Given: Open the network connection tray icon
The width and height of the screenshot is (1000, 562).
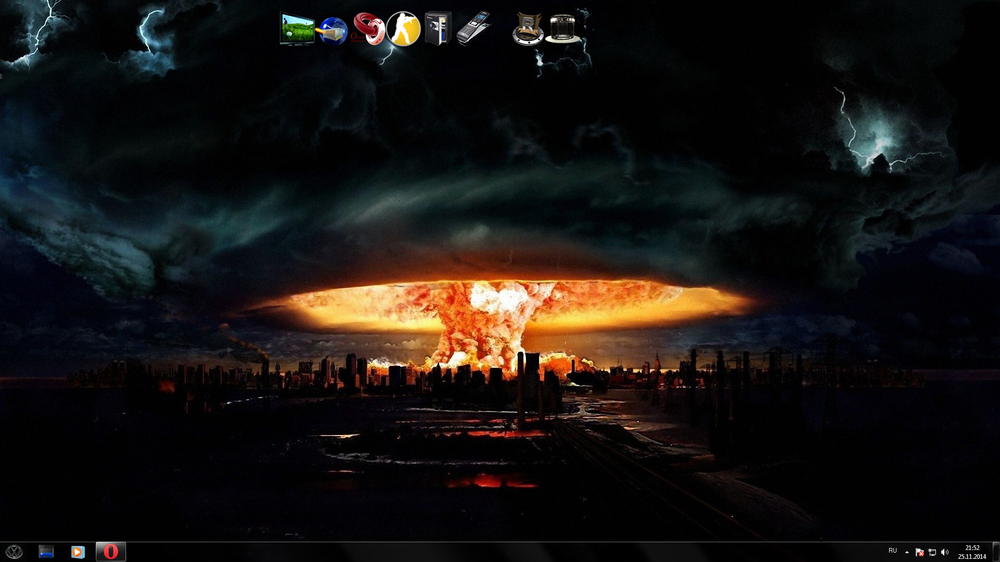Looking at the screenshot, I should pyautogui.click(x=932, y=551).
